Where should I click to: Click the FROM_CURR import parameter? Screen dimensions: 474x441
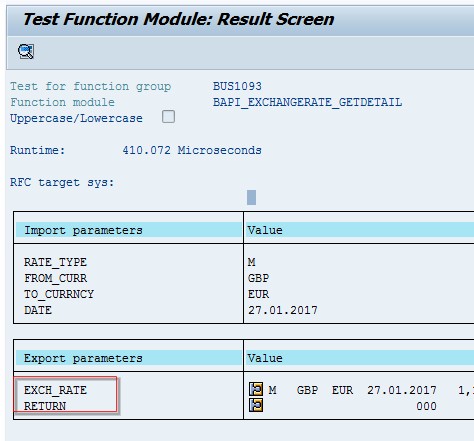[x=55, y=278]
